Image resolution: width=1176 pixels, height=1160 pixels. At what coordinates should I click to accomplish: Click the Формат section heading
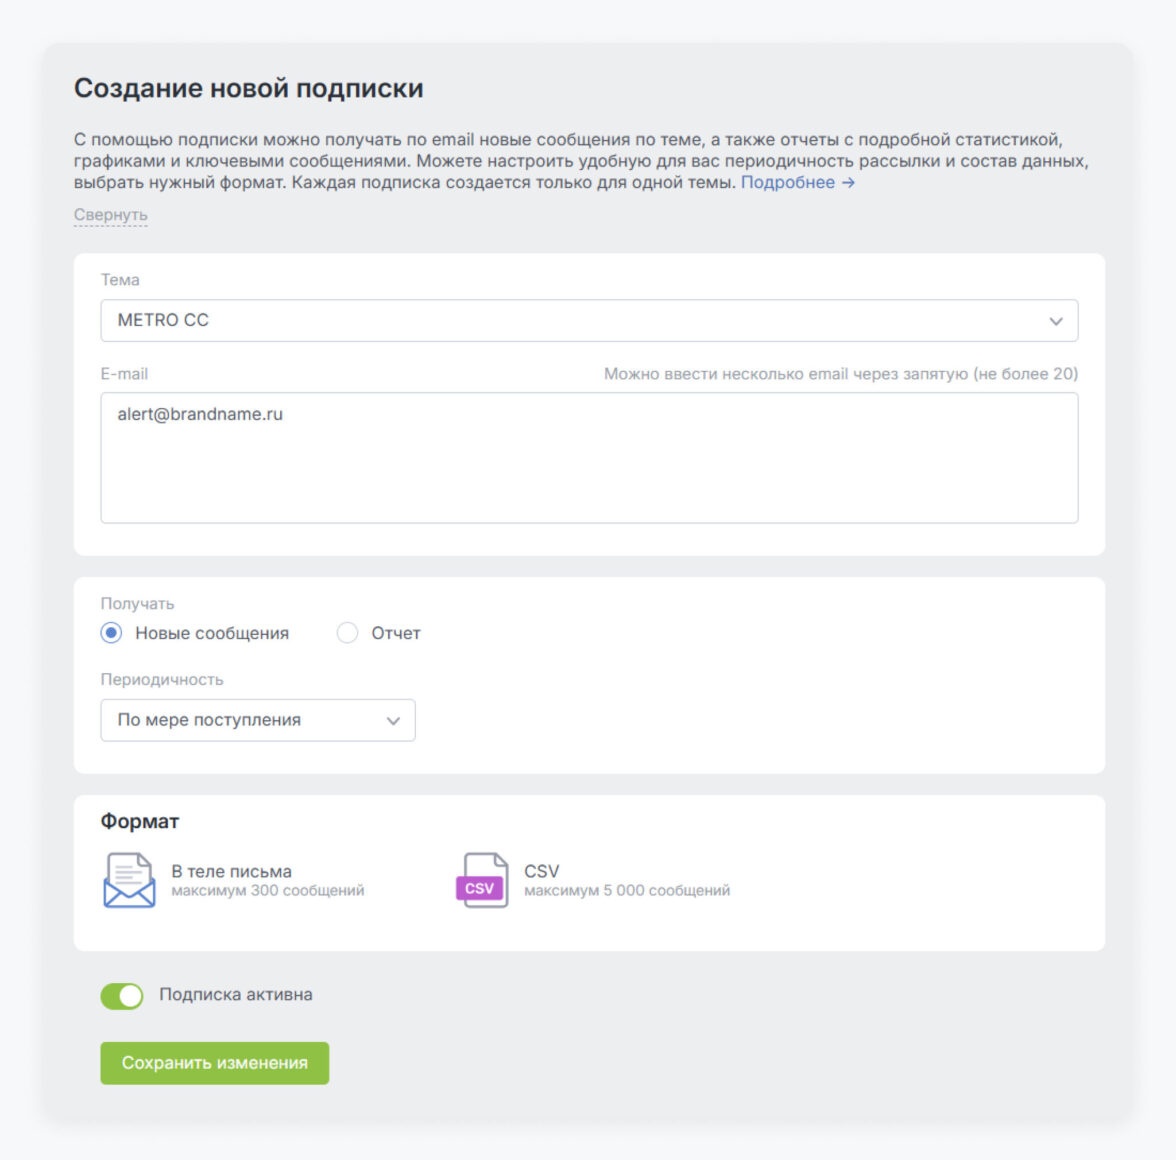(x=139, y=822)
